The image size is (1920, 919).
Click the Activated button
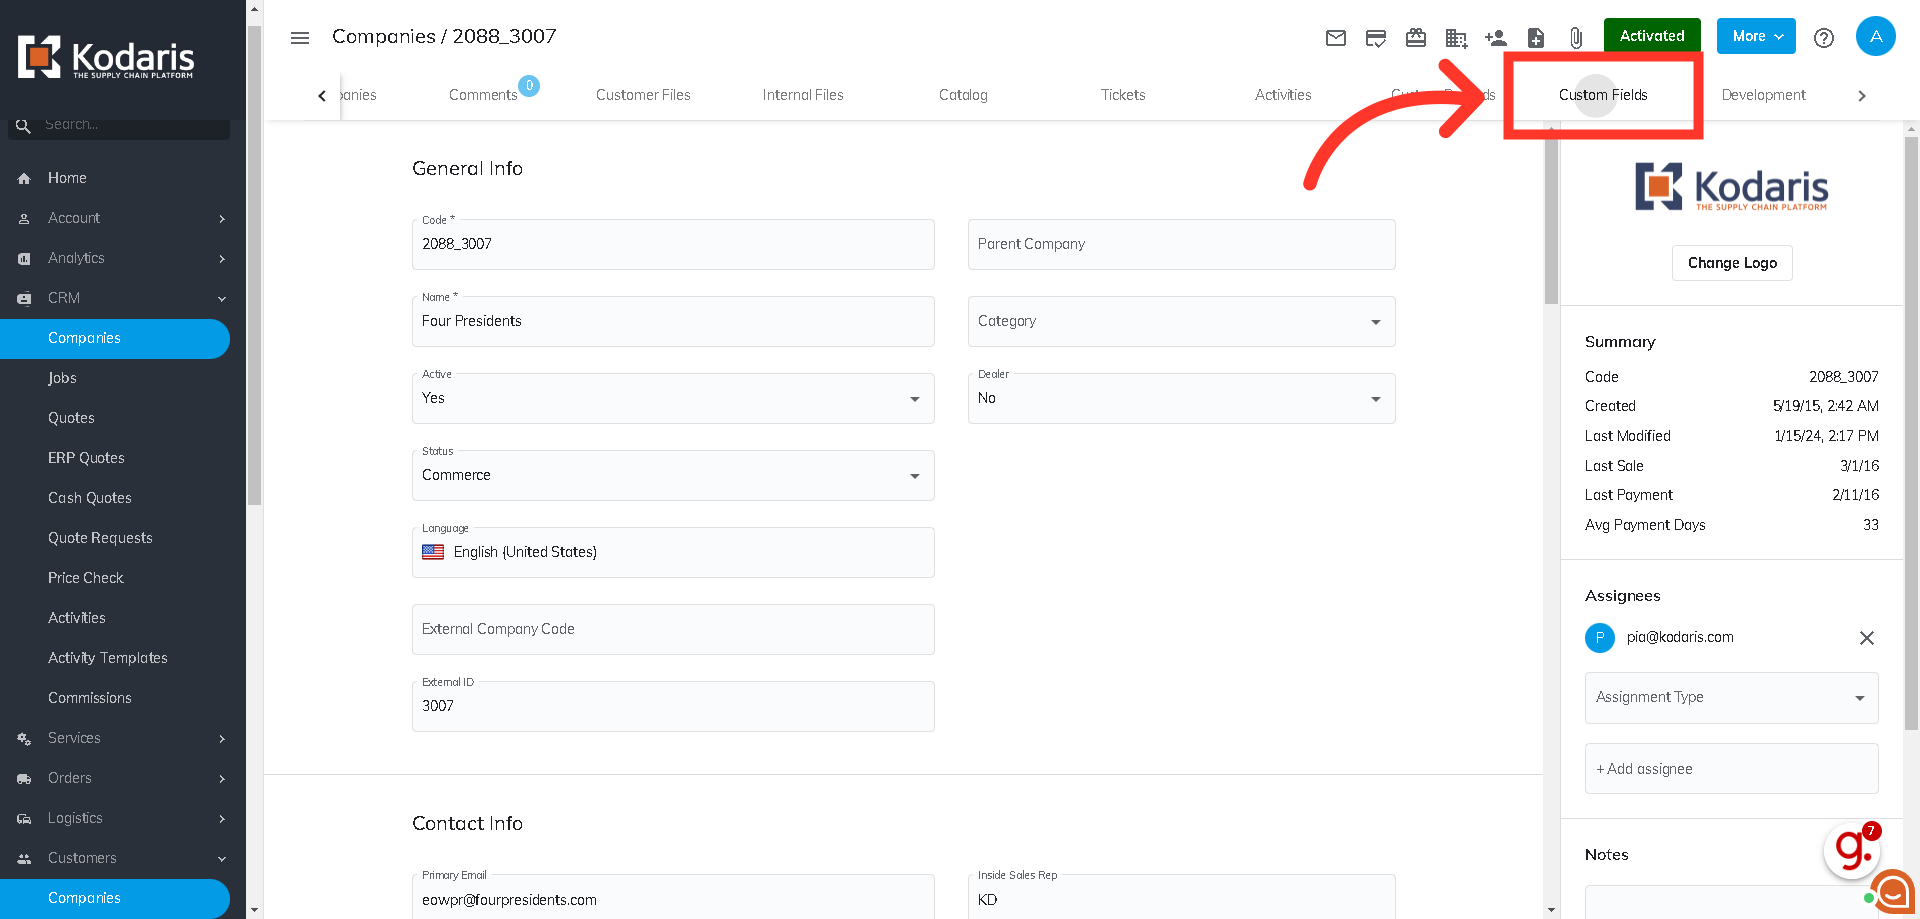(x=1652, y=36)
